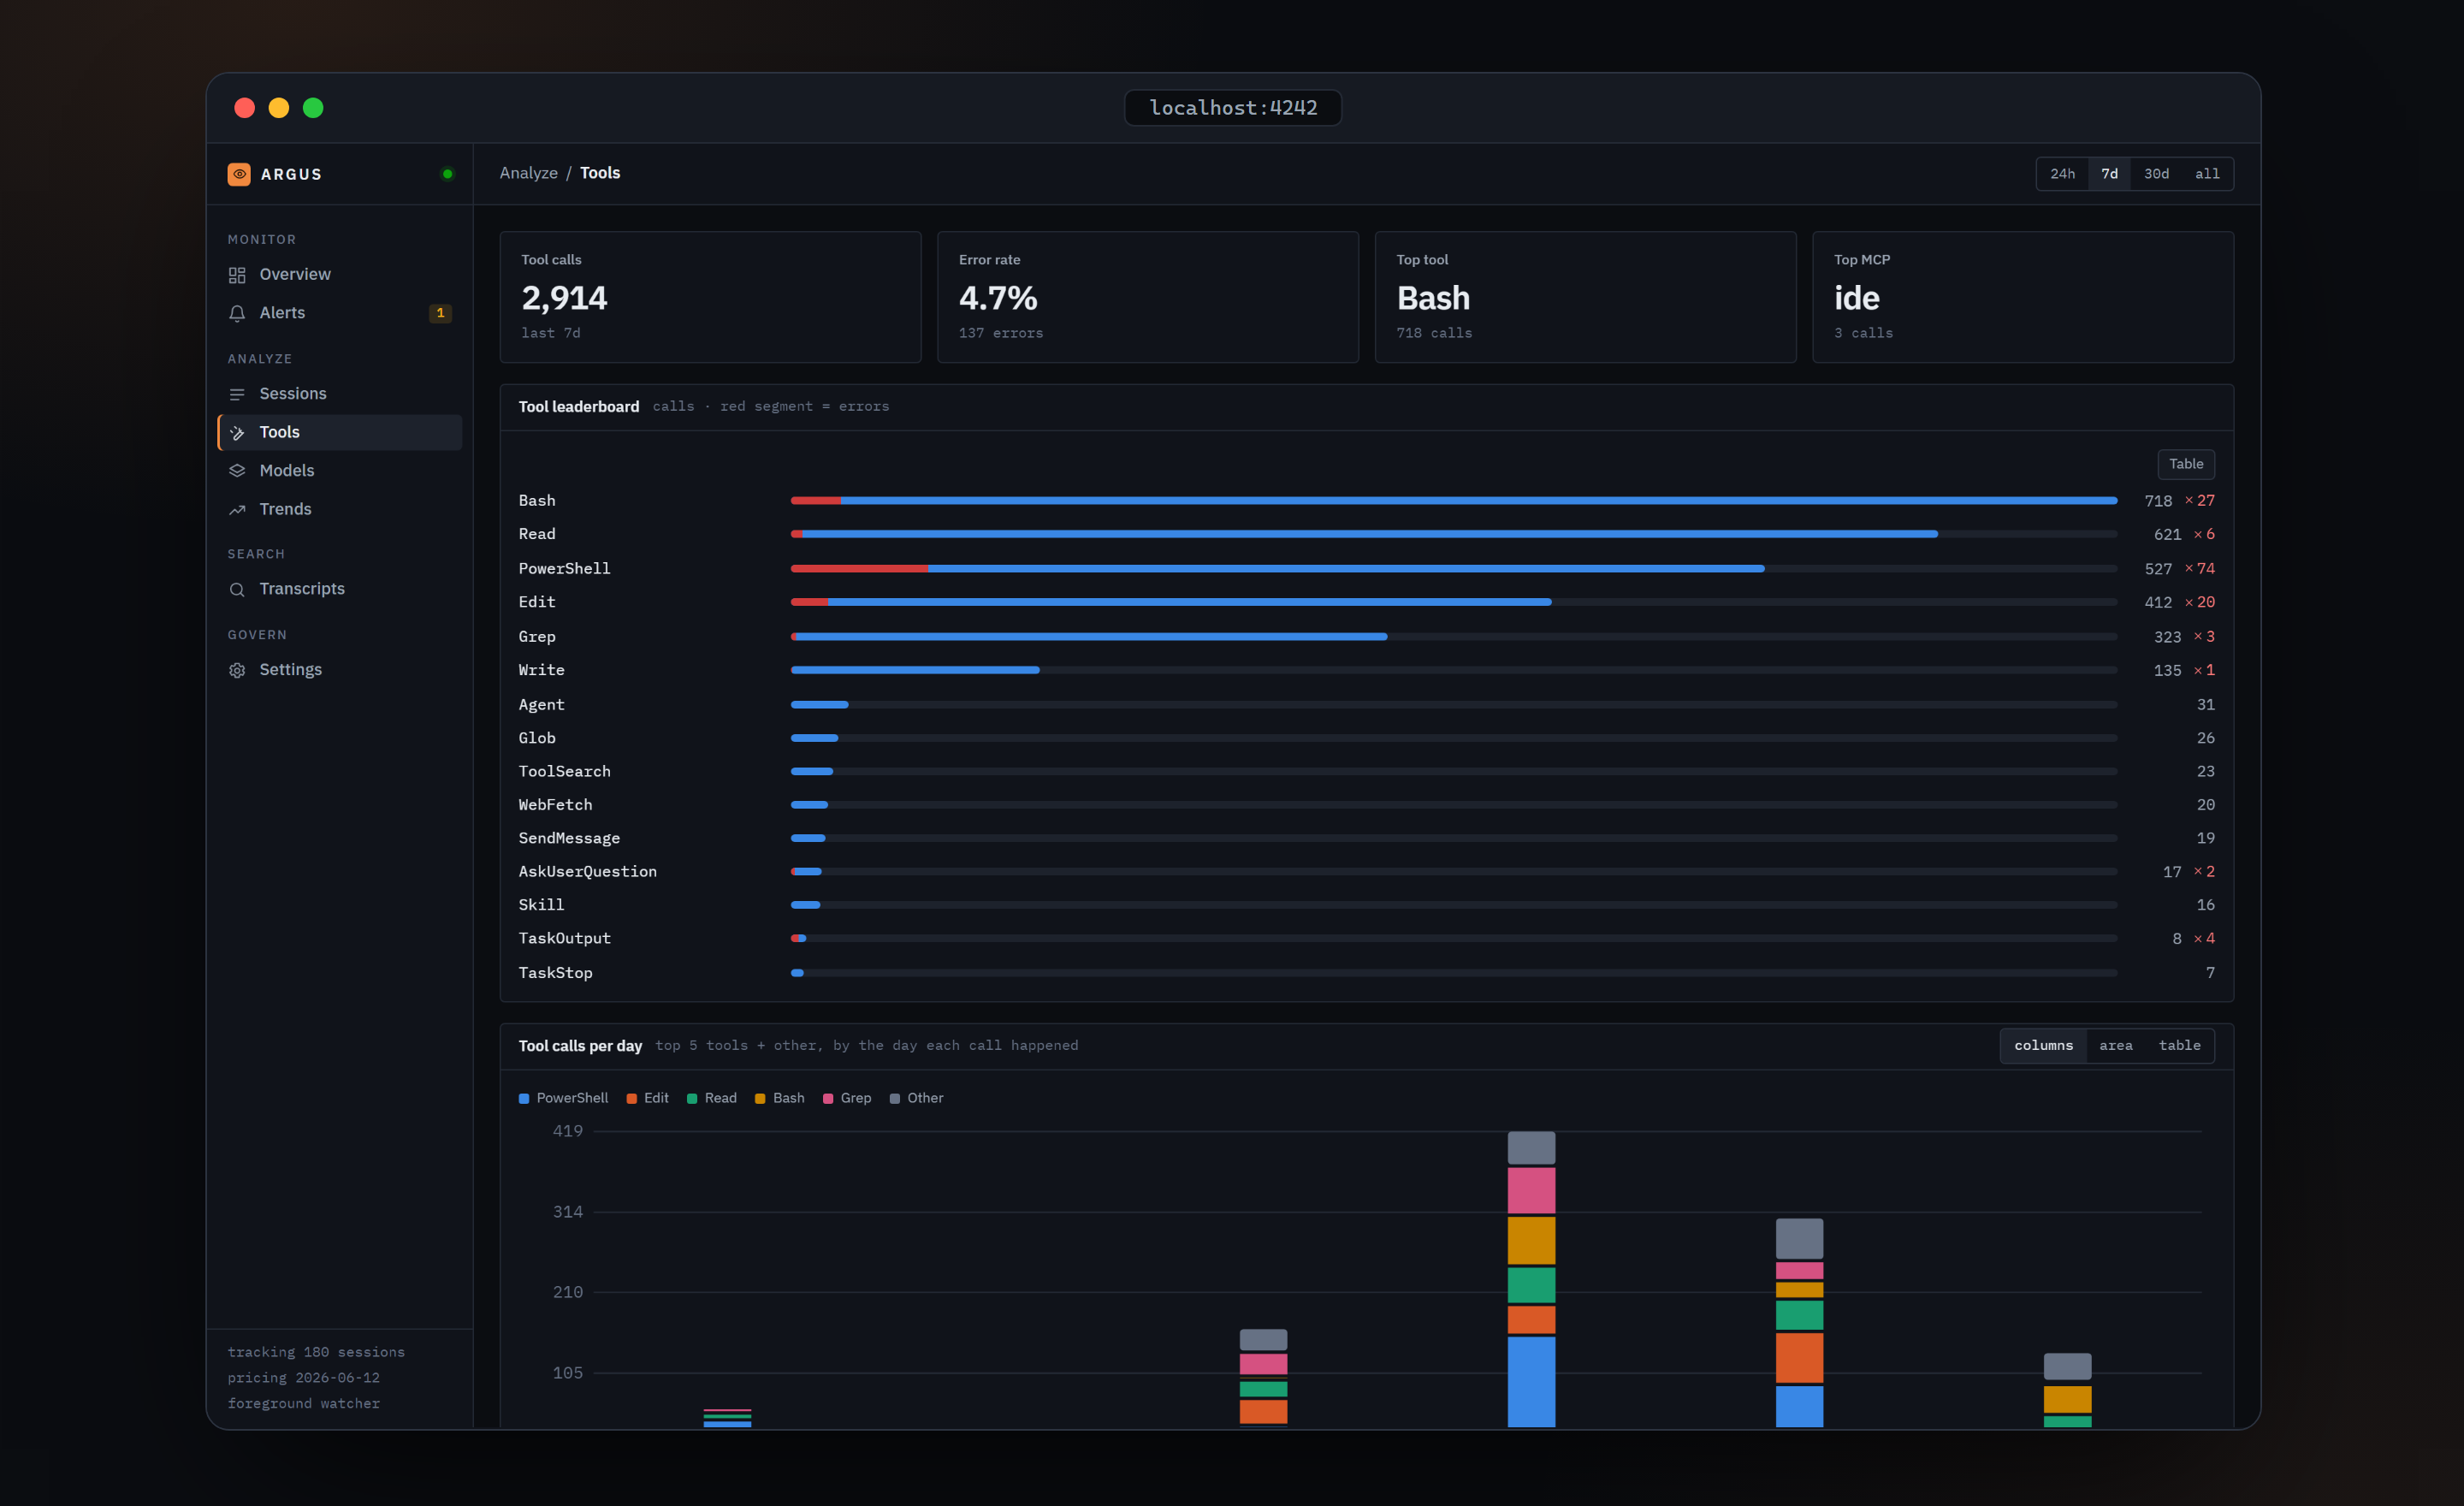Click the PowerShell blue legend swatch
Viewport: 2464px width, 1506px height.
coord(524,1099)
